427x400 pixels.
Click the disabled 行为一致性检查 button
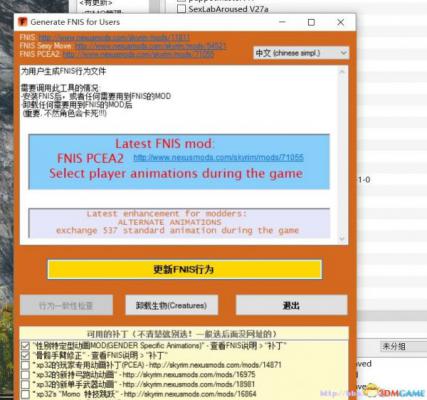click(x=66, y=305)
